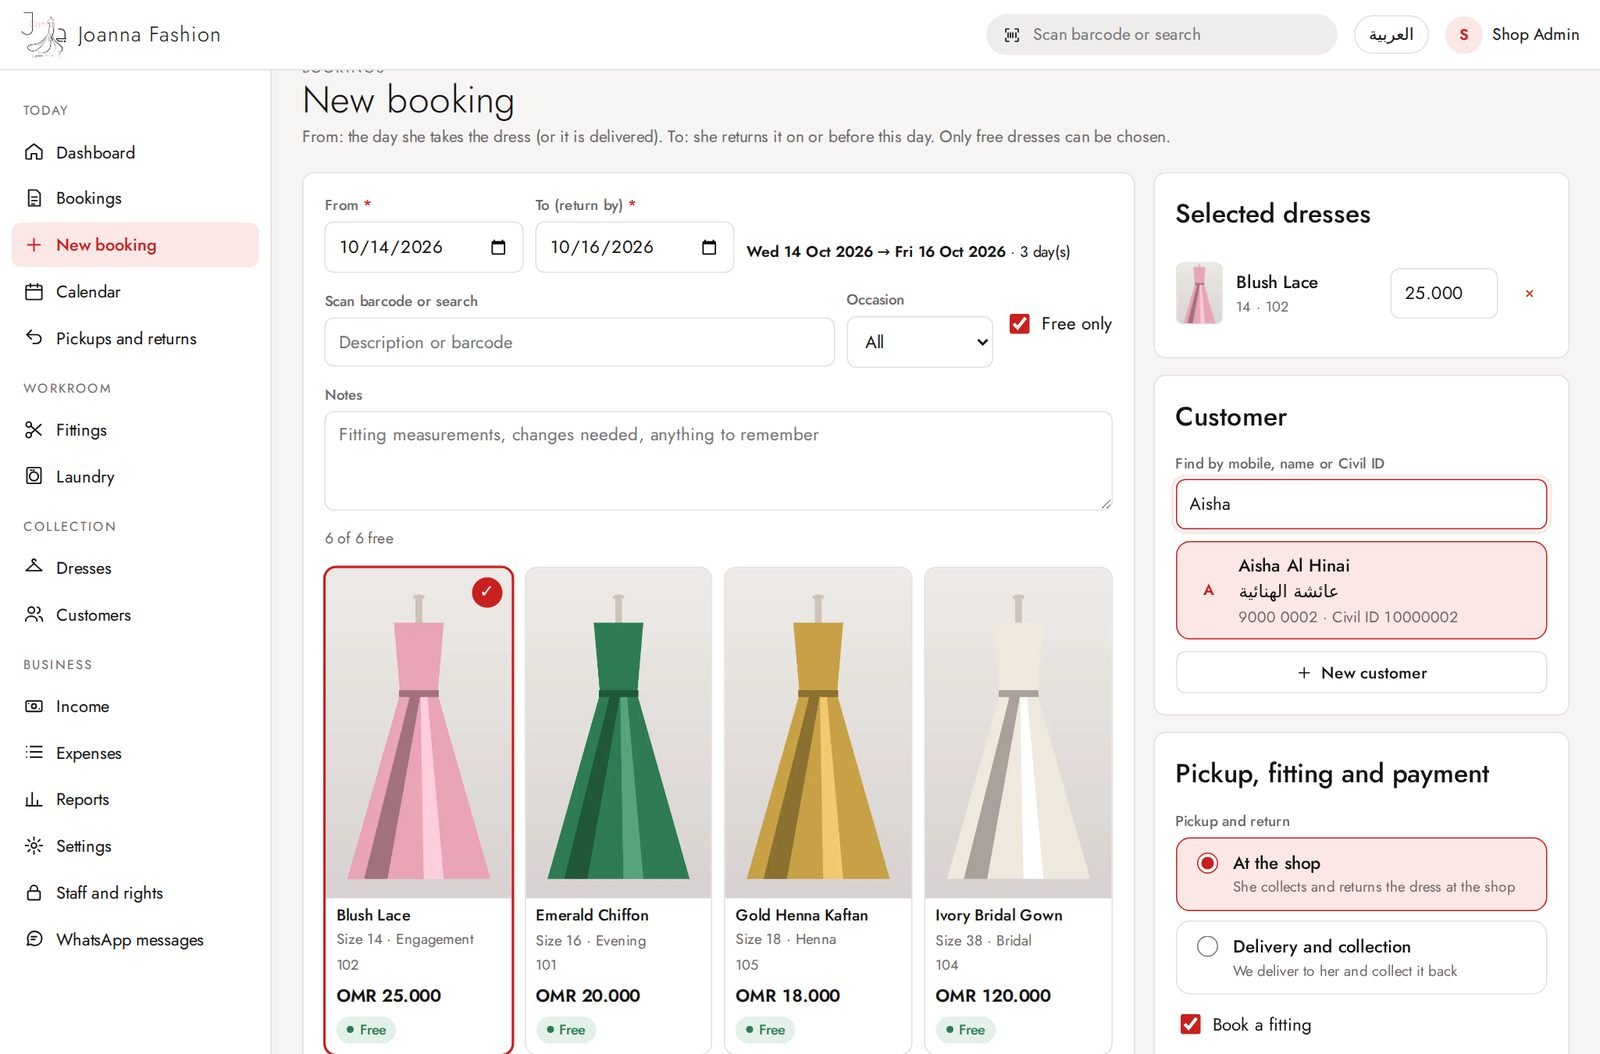Click the Staff and rights lock icon
Viewport: 1600px width, 1054px height.
pos(34,893)
